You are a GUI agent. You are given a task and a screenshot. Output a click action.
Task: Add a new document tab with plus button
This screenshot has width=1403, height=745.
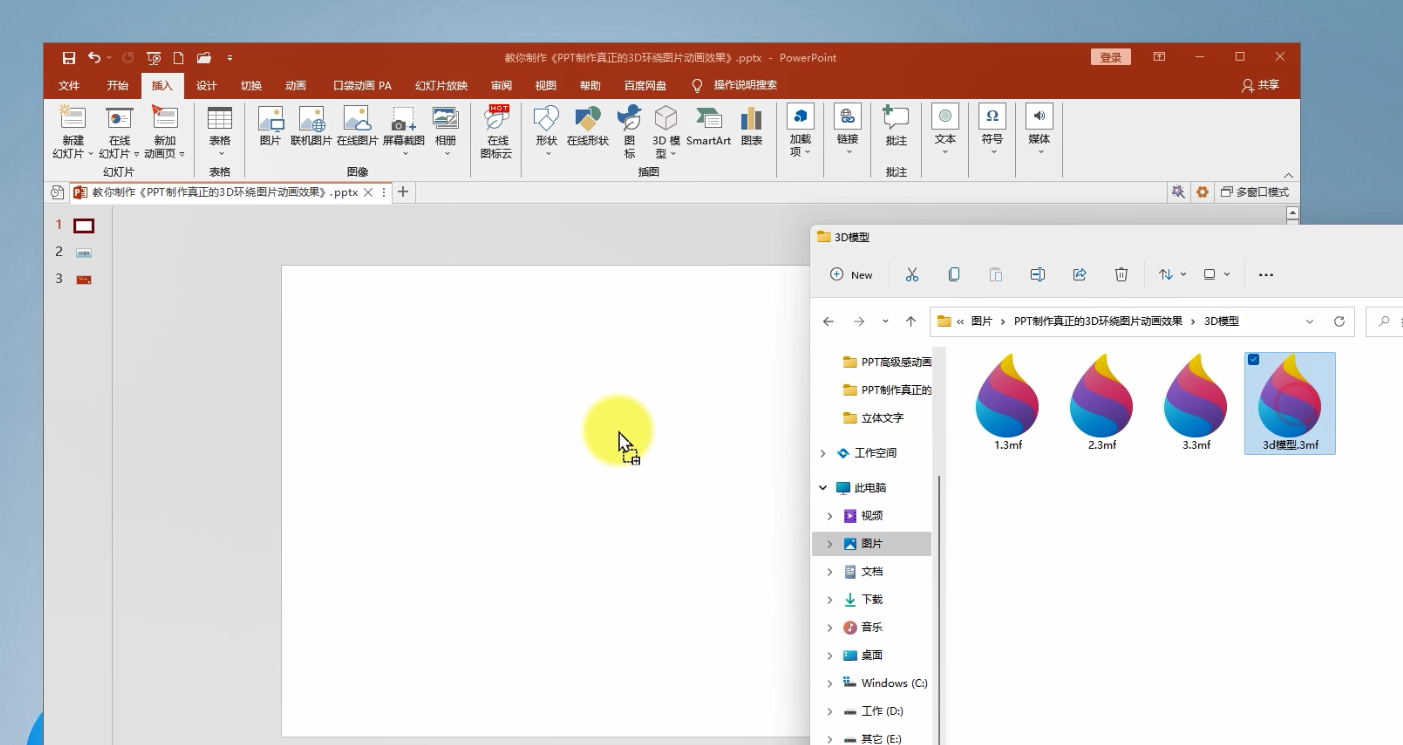click(x=403, y=192)
